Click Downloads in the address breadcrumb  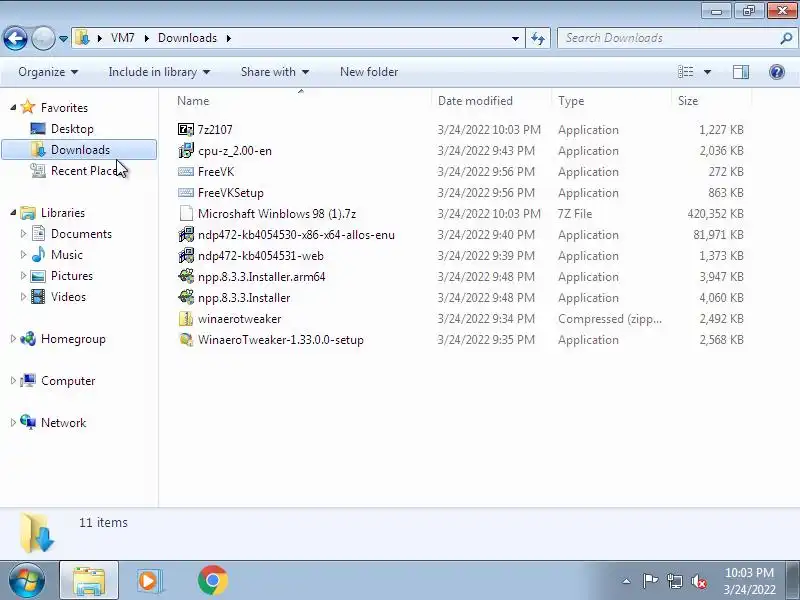point(187,38)
